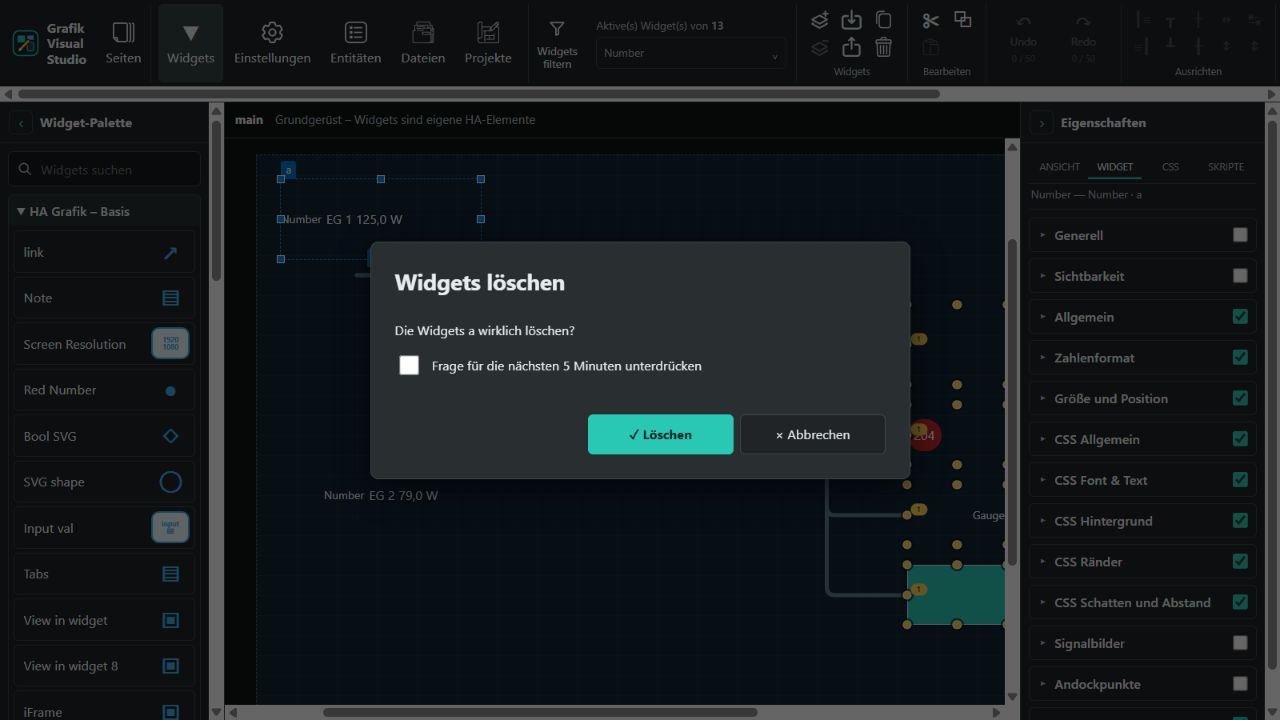Open the Dateien file manager
This screenshot has height=720, width=1280.
423,43
